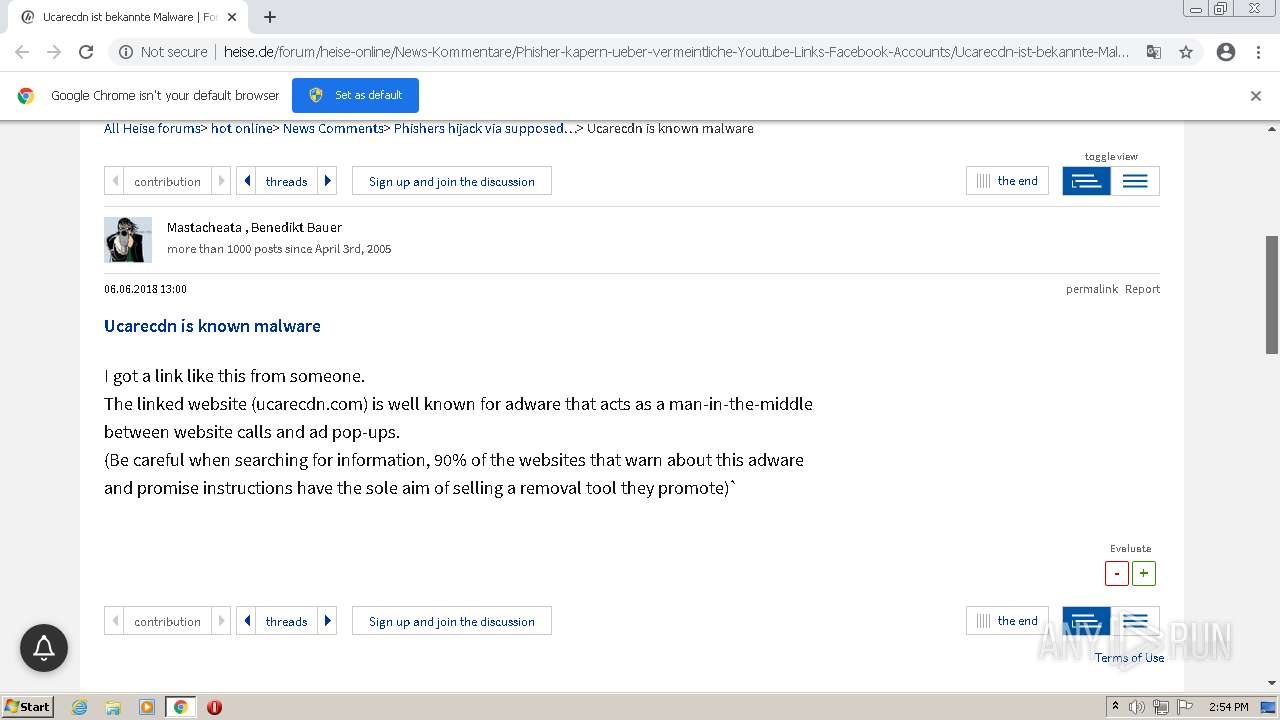Dismiss the default browser notification bar
The width and height of the screenshot is (1280, 720).
coord(1256,96)
